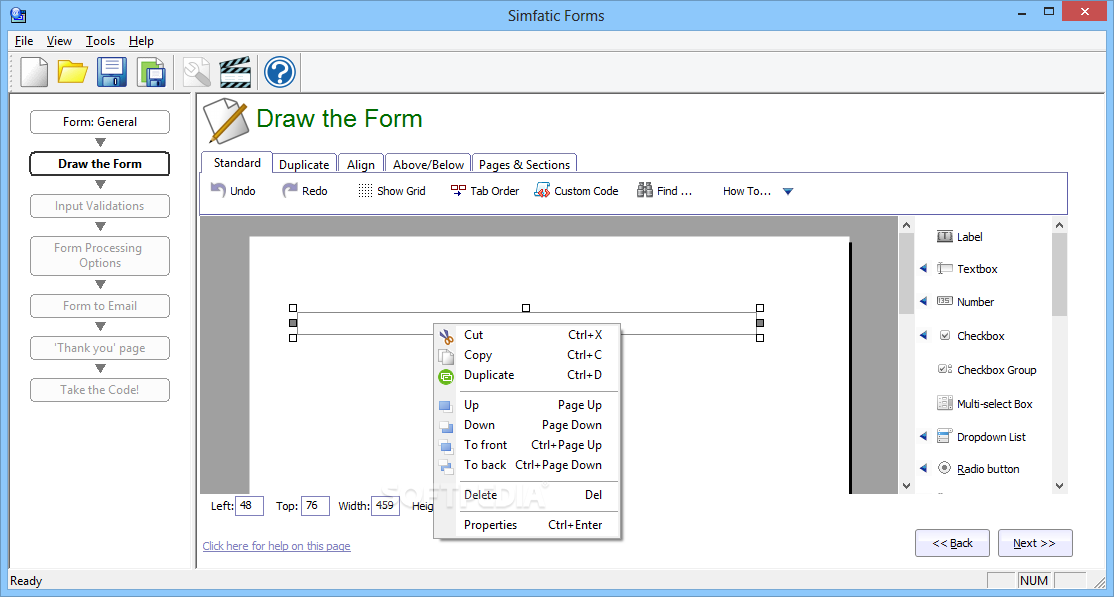The height and width of the screenshot is (597, 1114).
Task: Expand the arrow beside Radio button
Action: 924,468
